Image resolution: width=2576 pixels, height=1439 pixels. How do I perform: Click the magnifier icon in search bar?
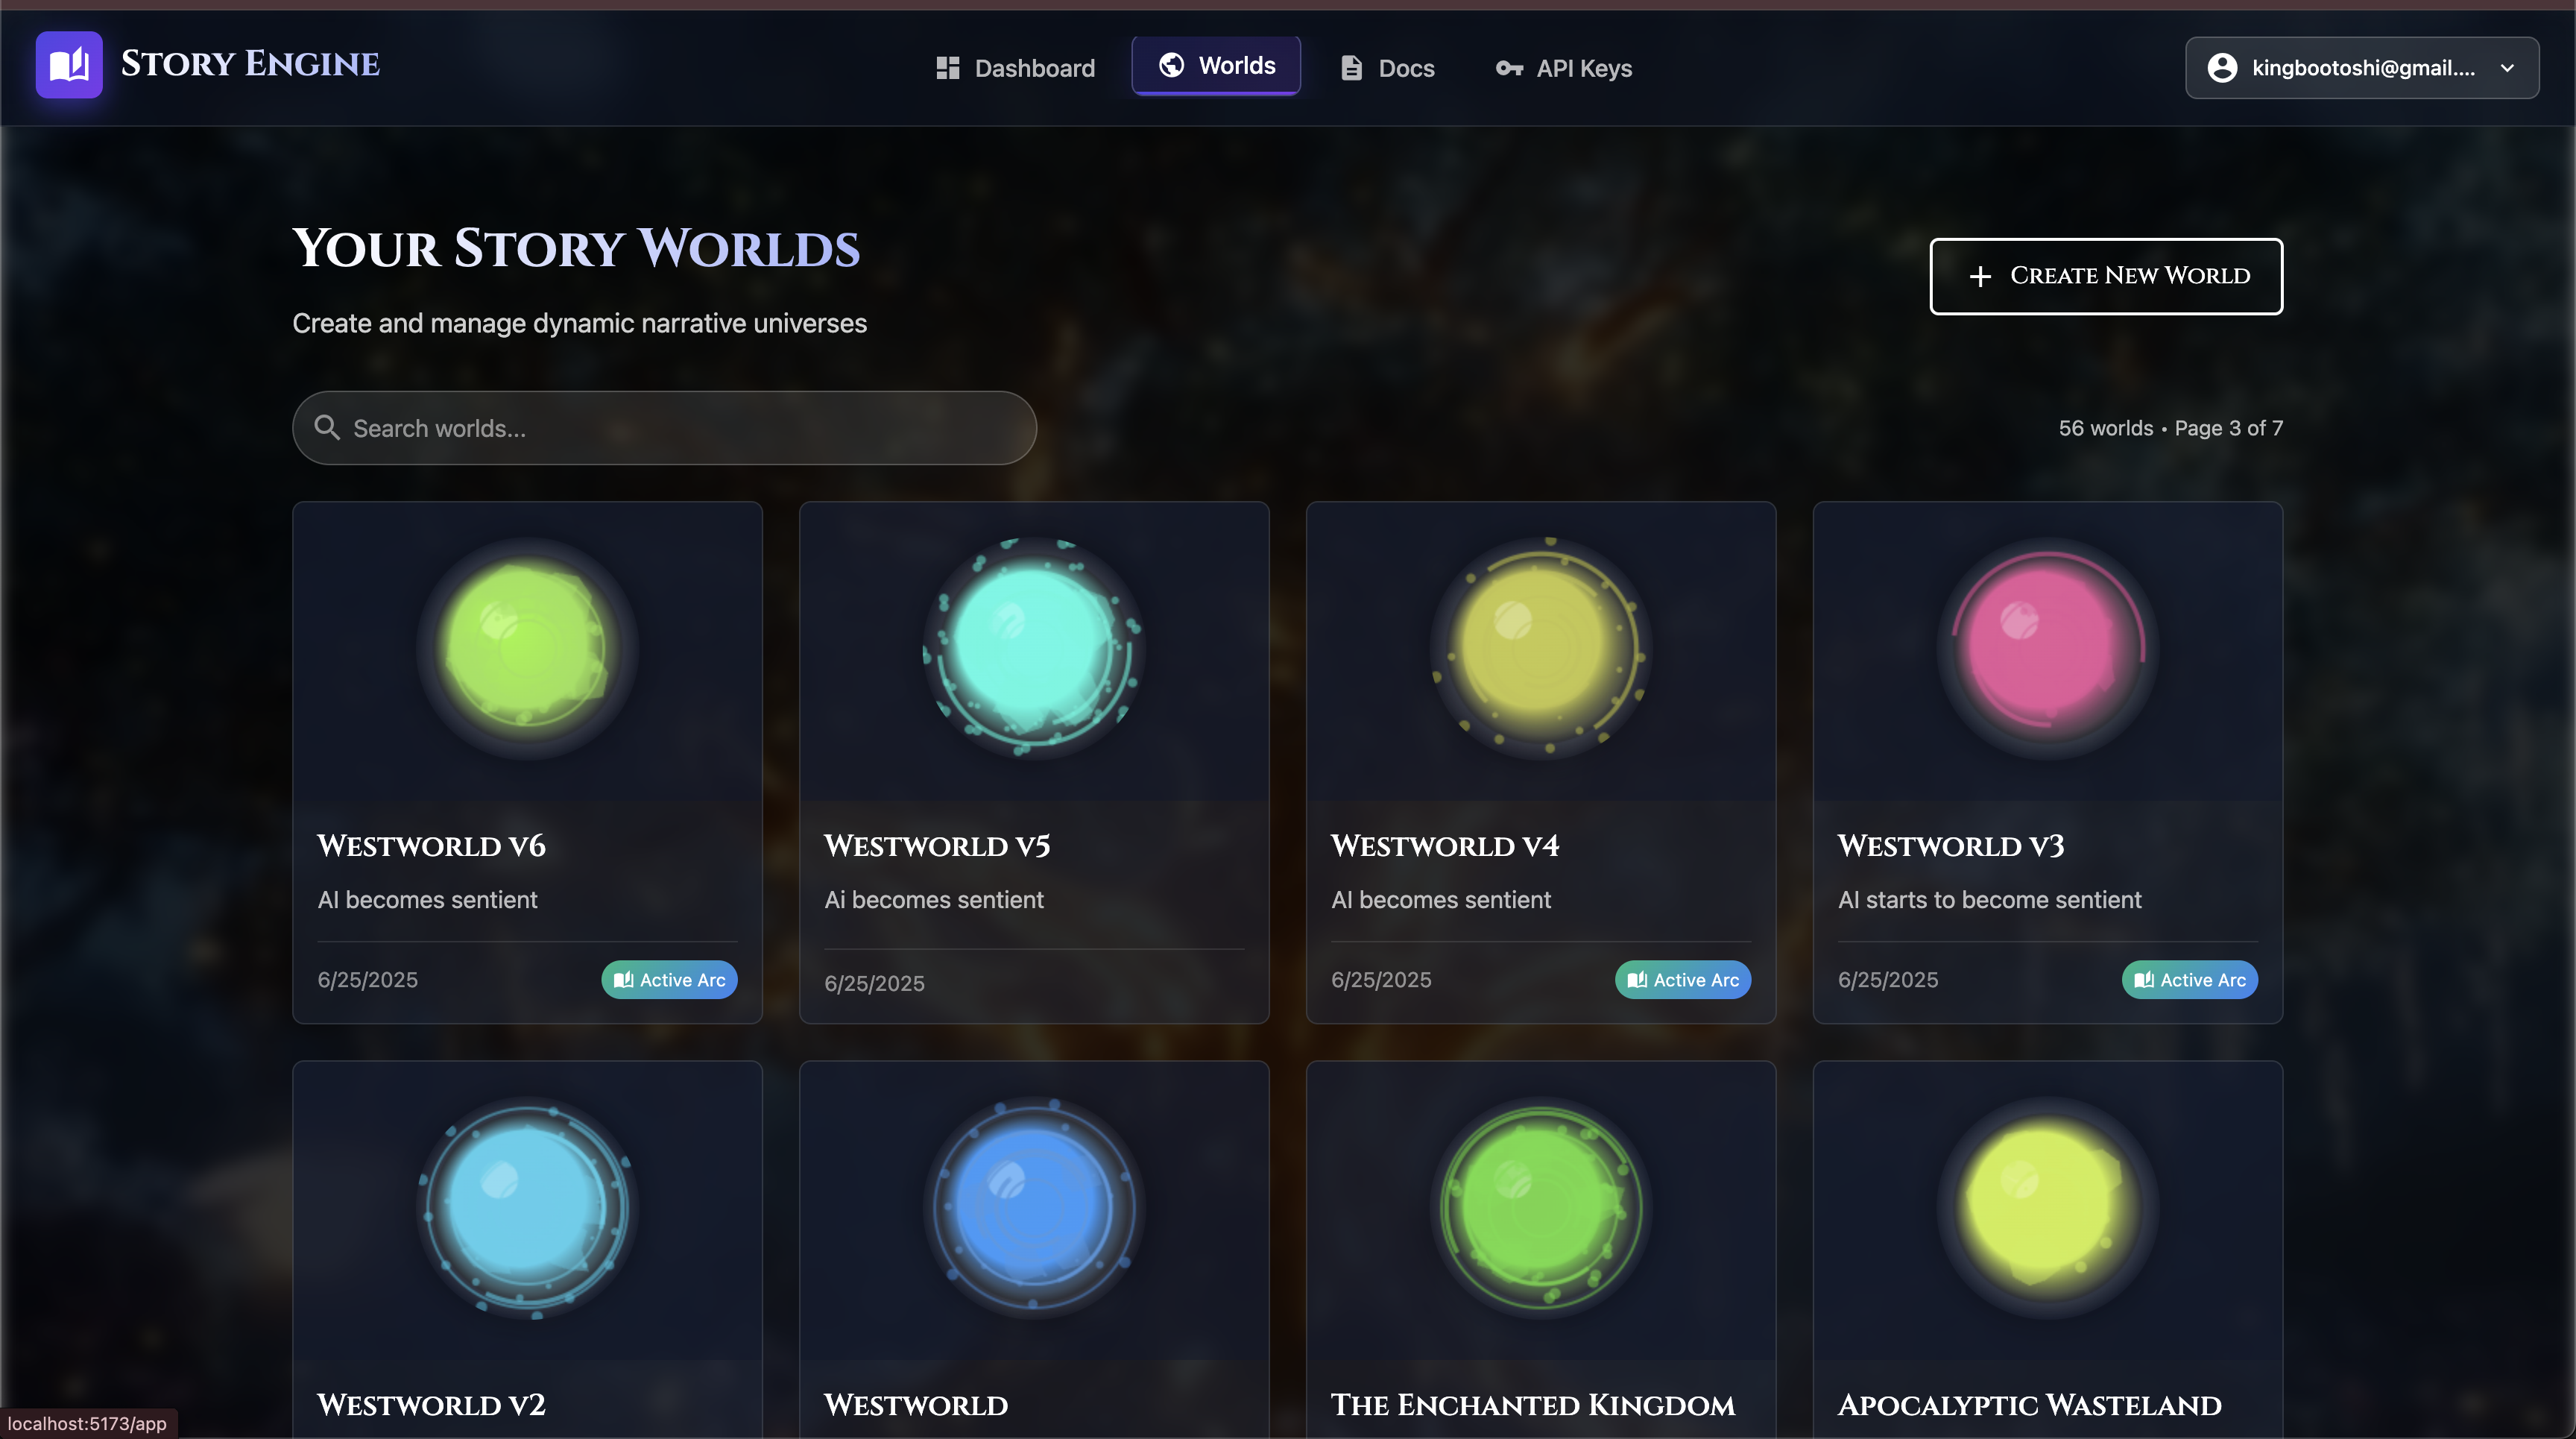(326, 428)
